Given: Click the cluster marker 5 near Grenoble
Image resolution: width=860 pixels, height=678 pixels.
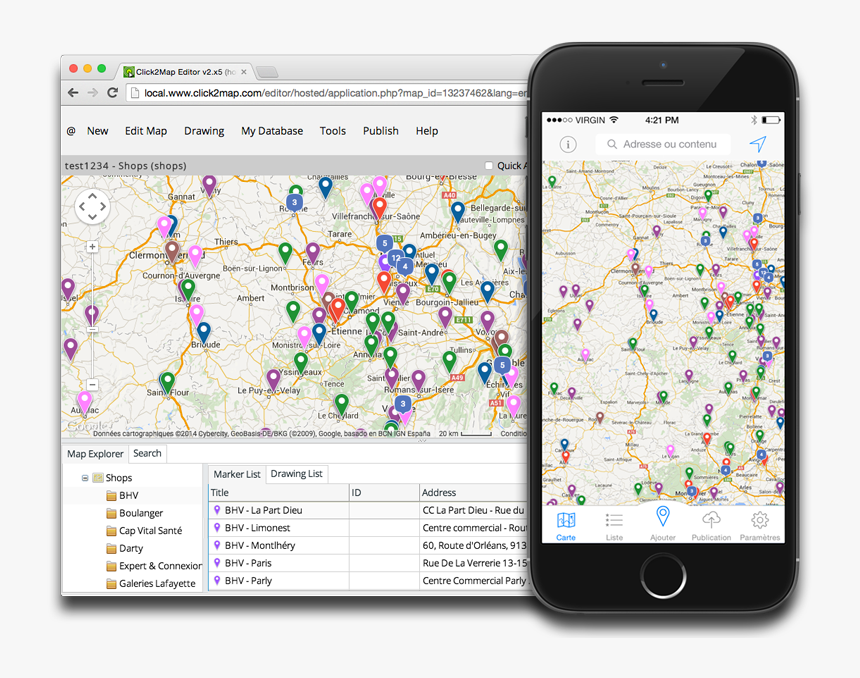Looking at the screenshot, I should (x=502, y=365).
